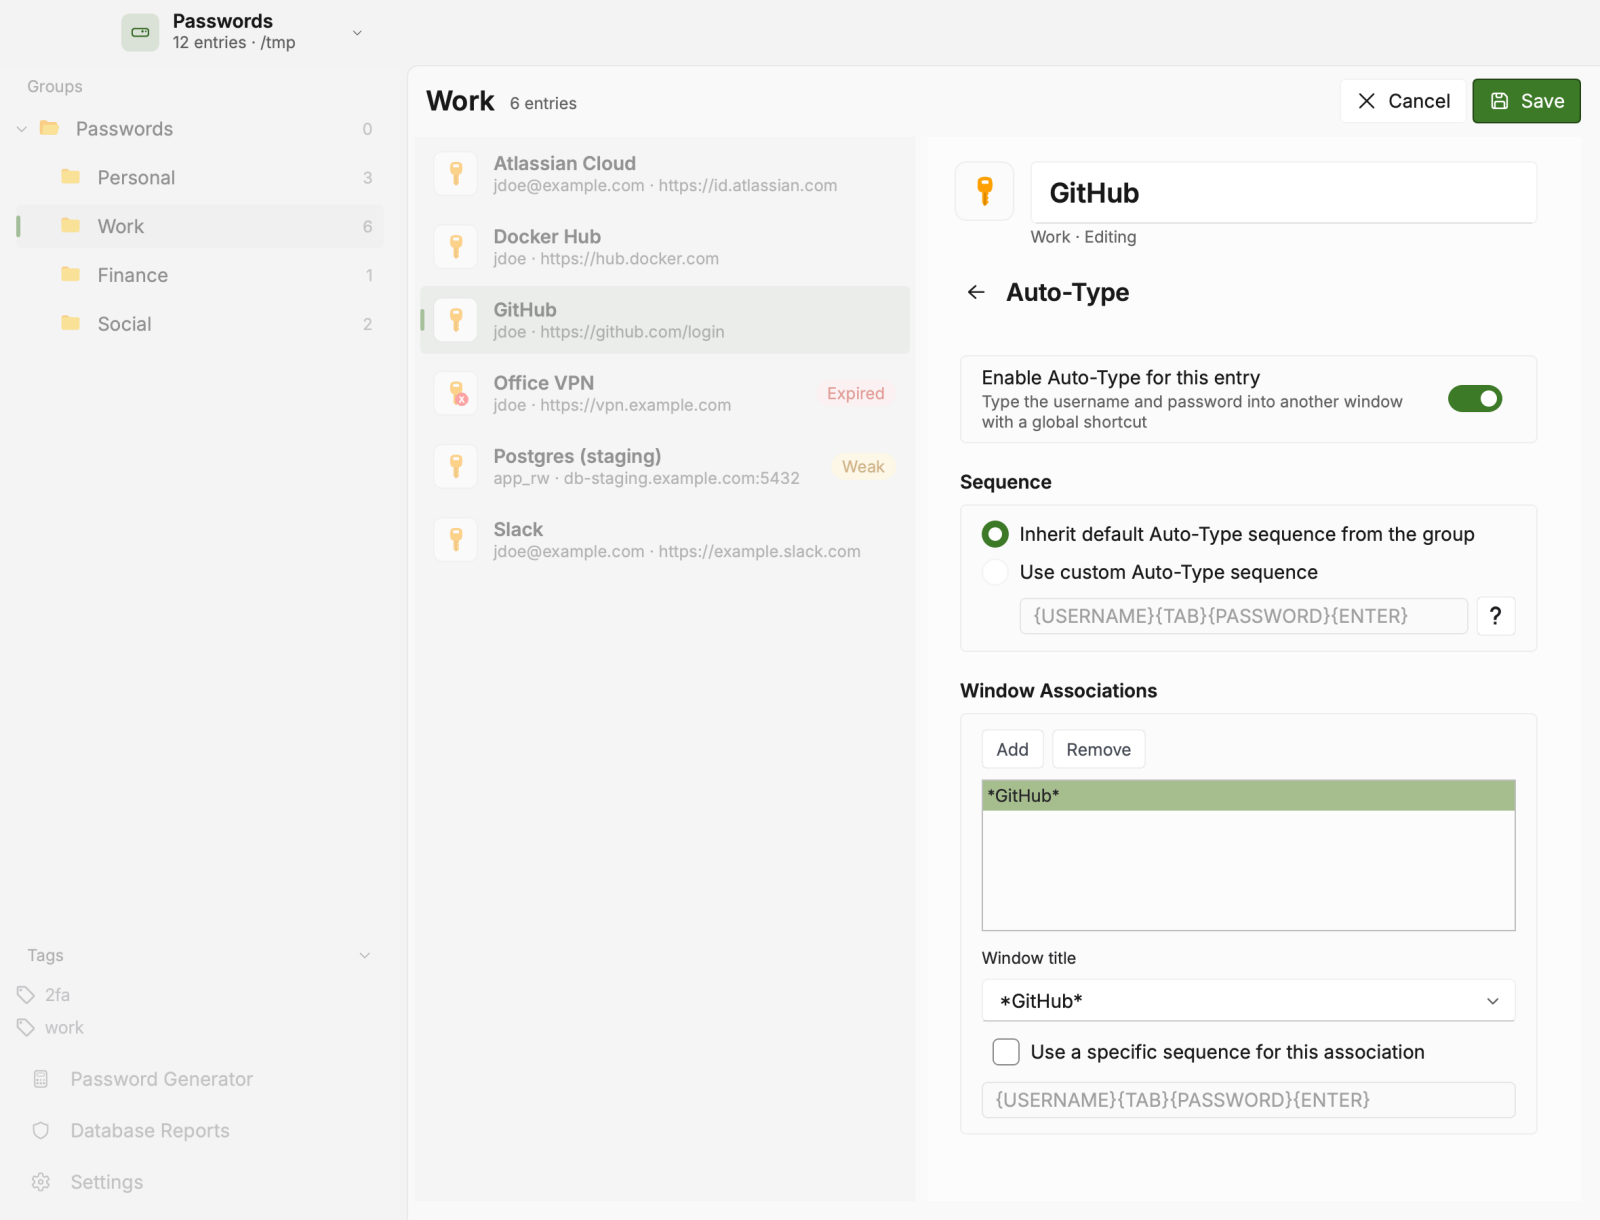This screenshot has width=1600, height=1220.
Task: Cancel editing the entry
Action: click(1403, 101)
